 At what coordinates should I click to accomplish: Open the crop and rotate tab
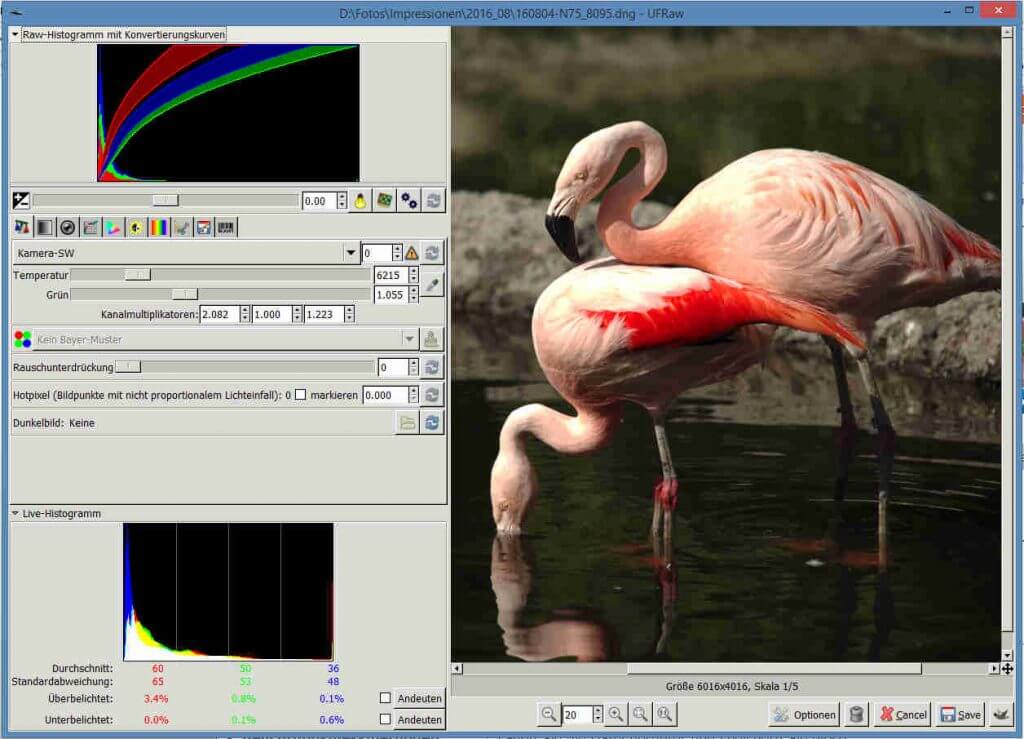click(x=182, y=227)
